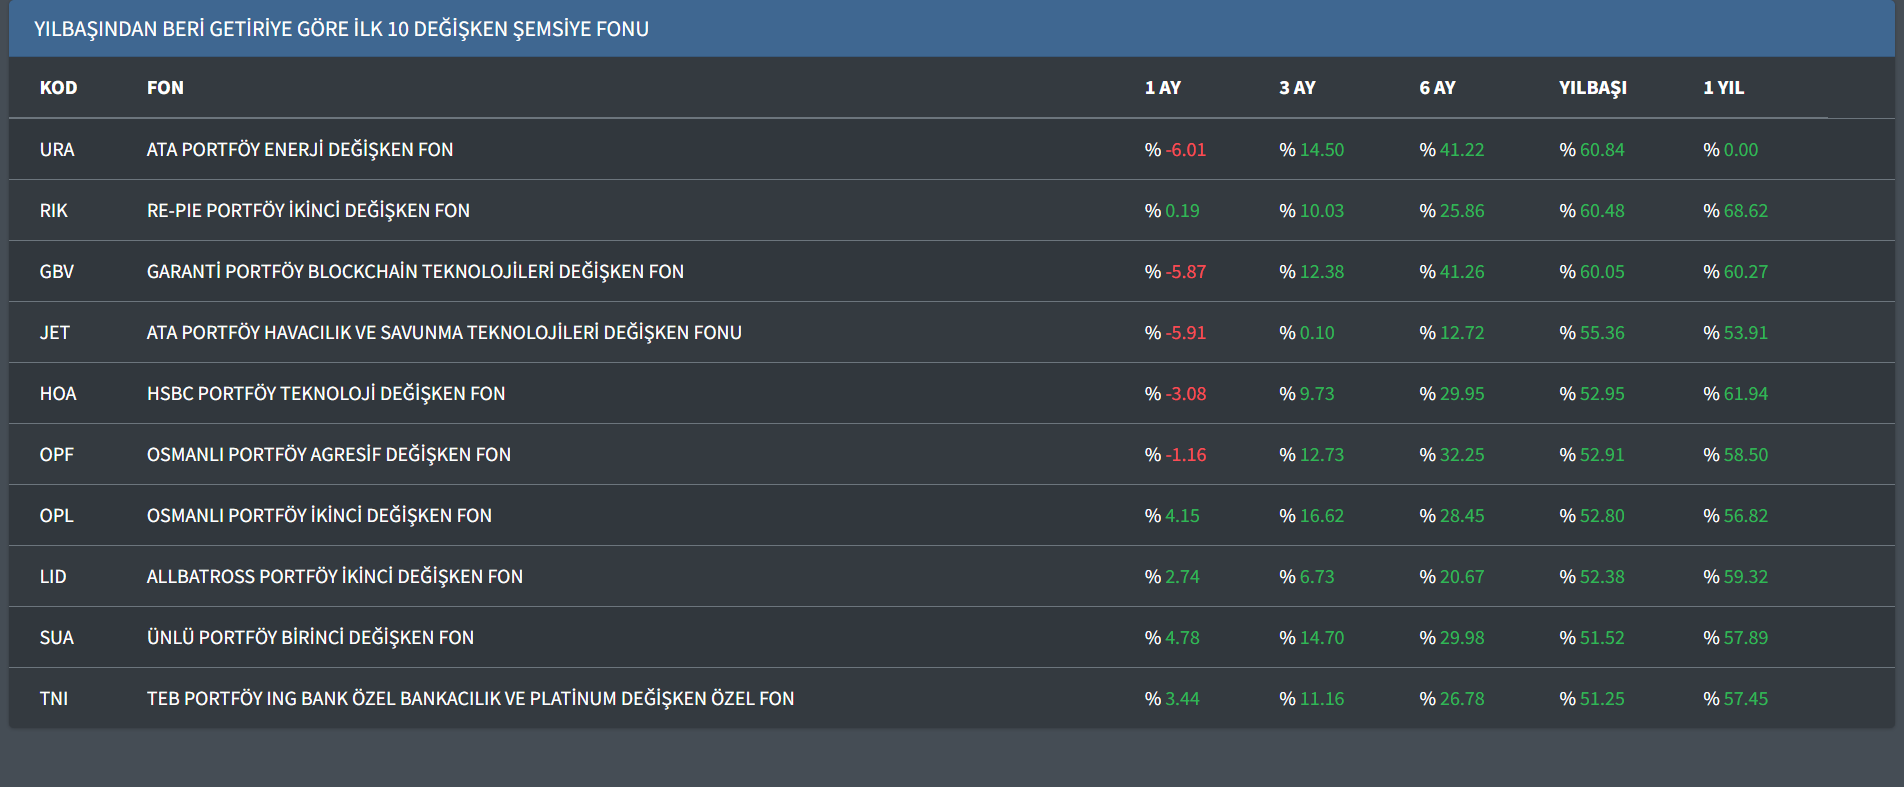Open TEB PORTFÖY ING BANK fund row
The image size is (1904, 787).
point(470,698)
